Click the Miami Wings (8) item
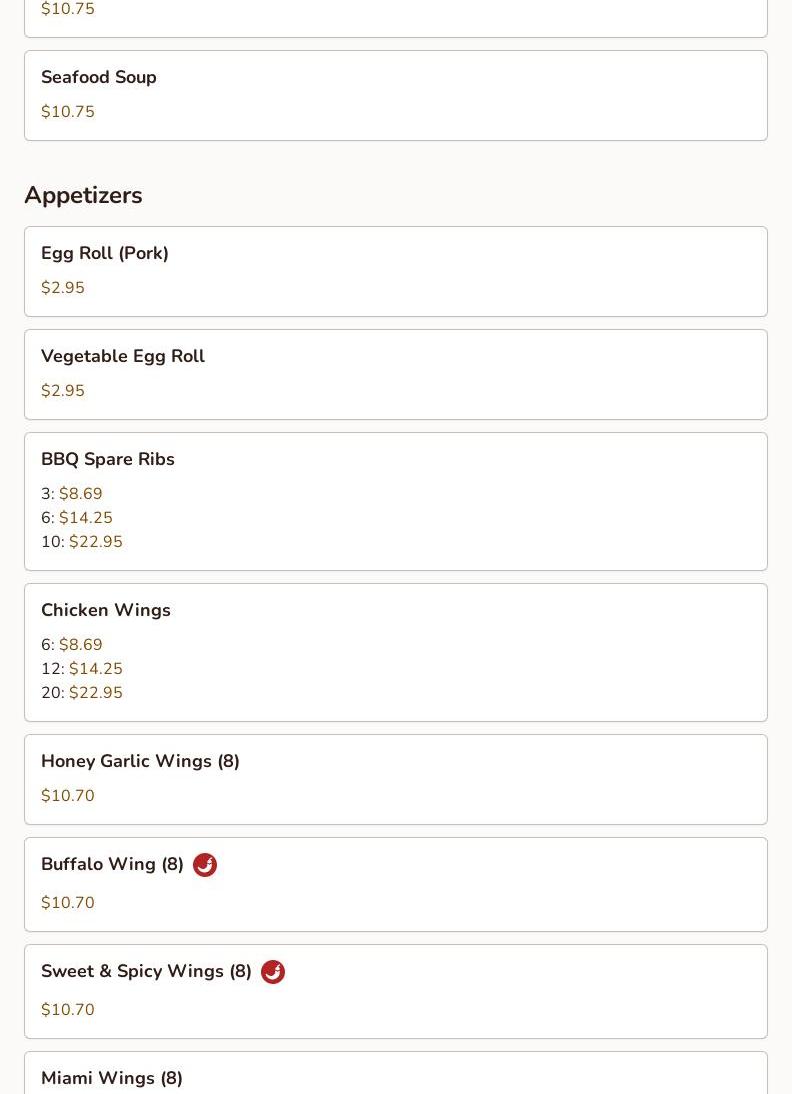Viewport: 792px width, 1094px height. 396,1073
